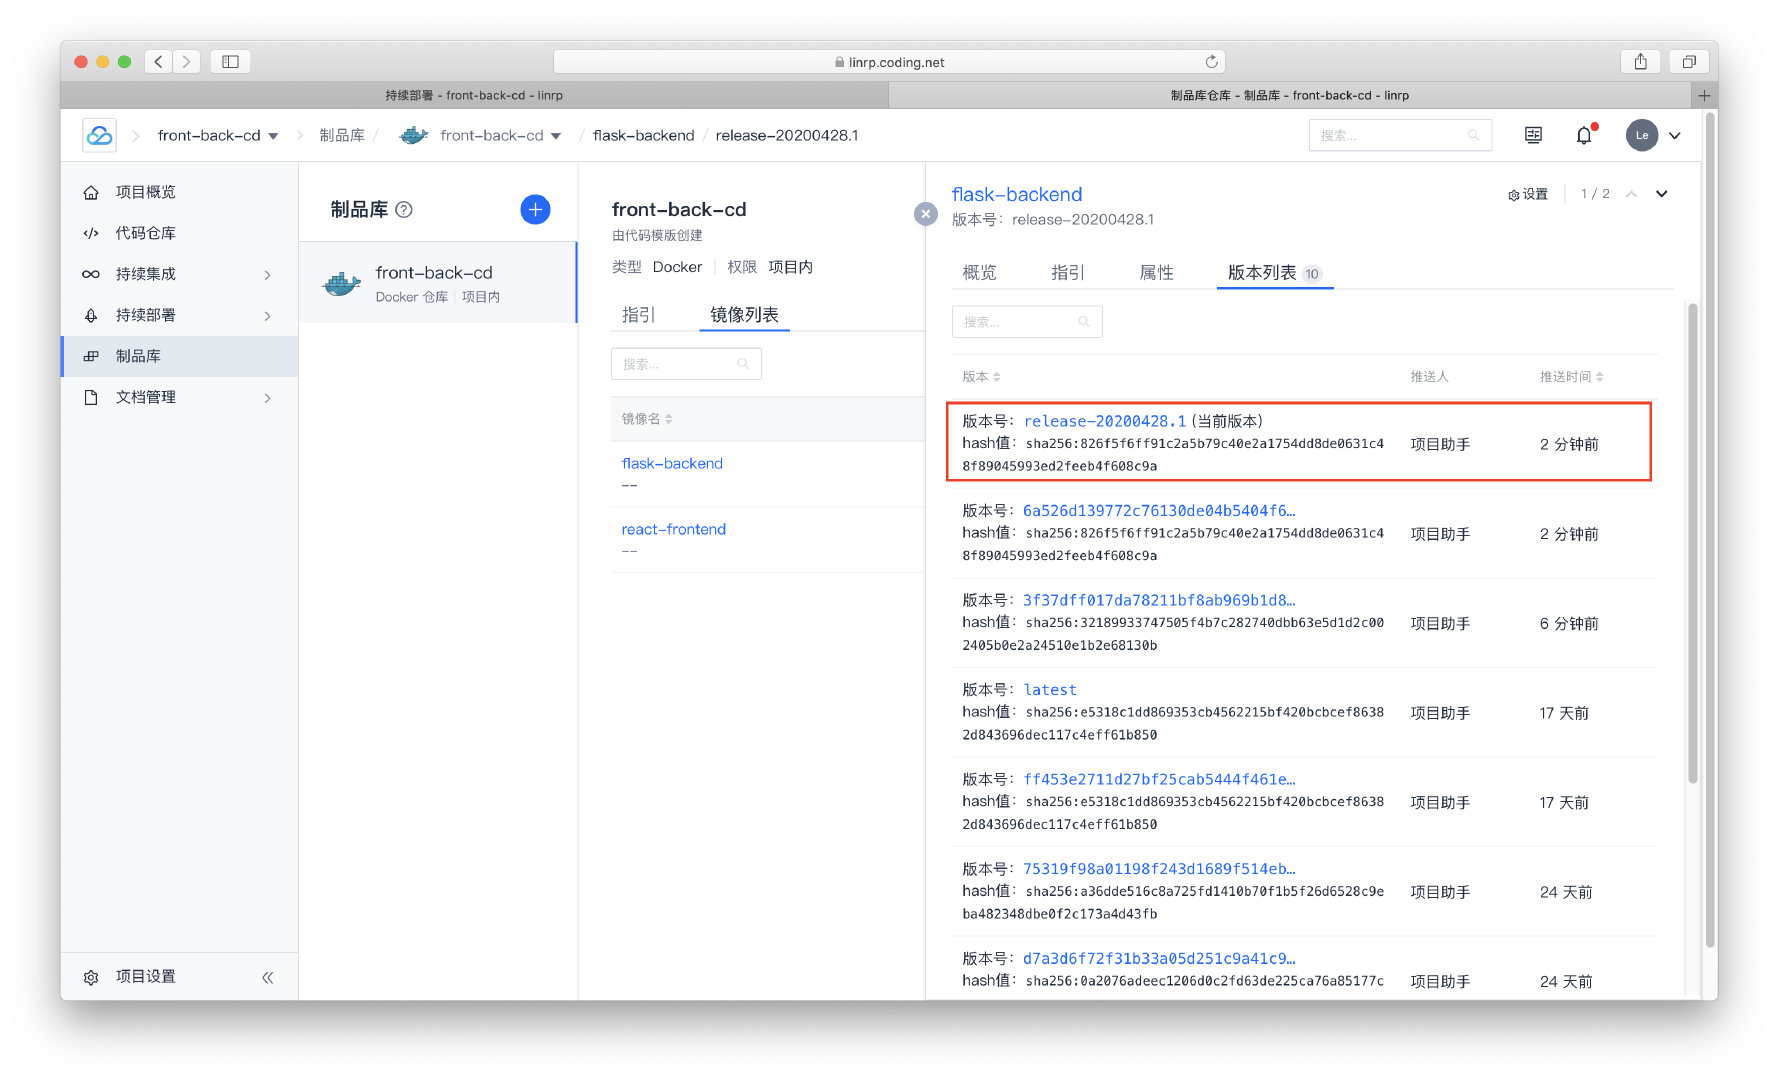The image size is (1778, 1080).
Task: Switch to the 镜像列表 tab
Action: (744, 315)
